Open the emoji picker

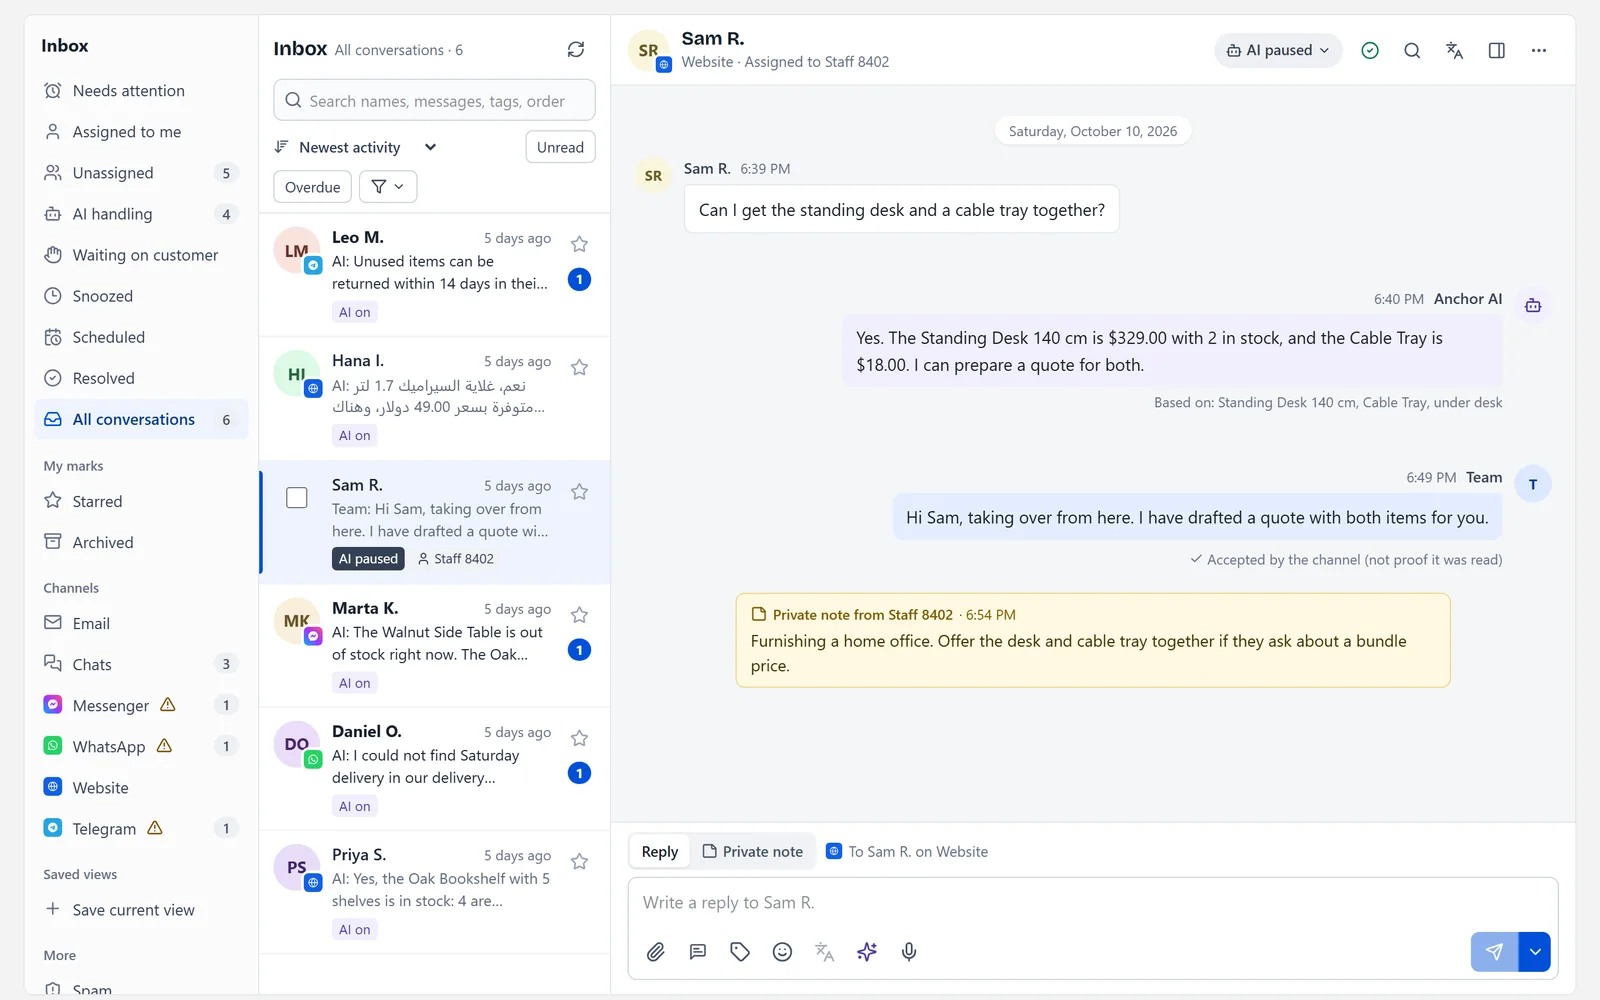point(782,952)
